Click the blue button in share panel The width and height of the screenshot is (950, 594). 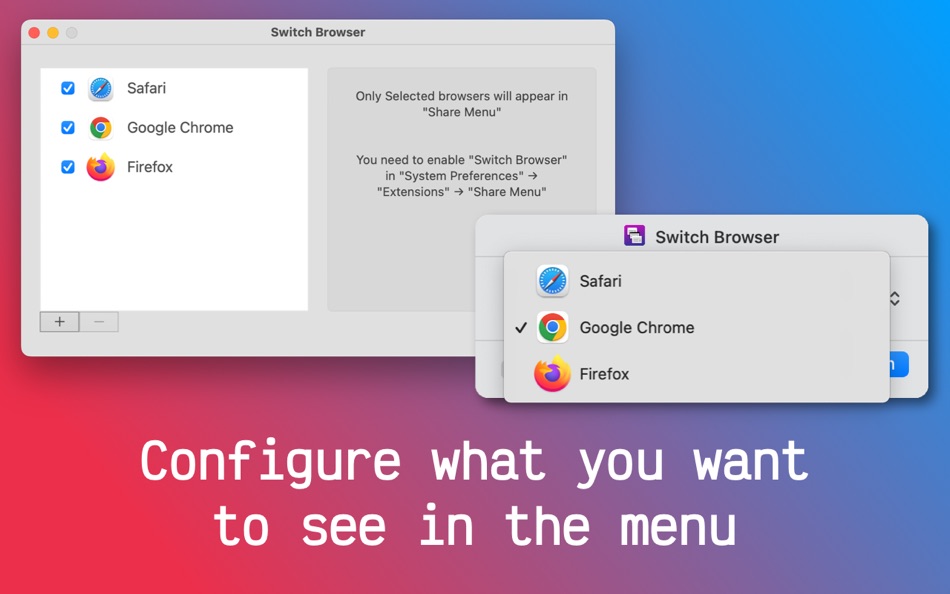899,364
